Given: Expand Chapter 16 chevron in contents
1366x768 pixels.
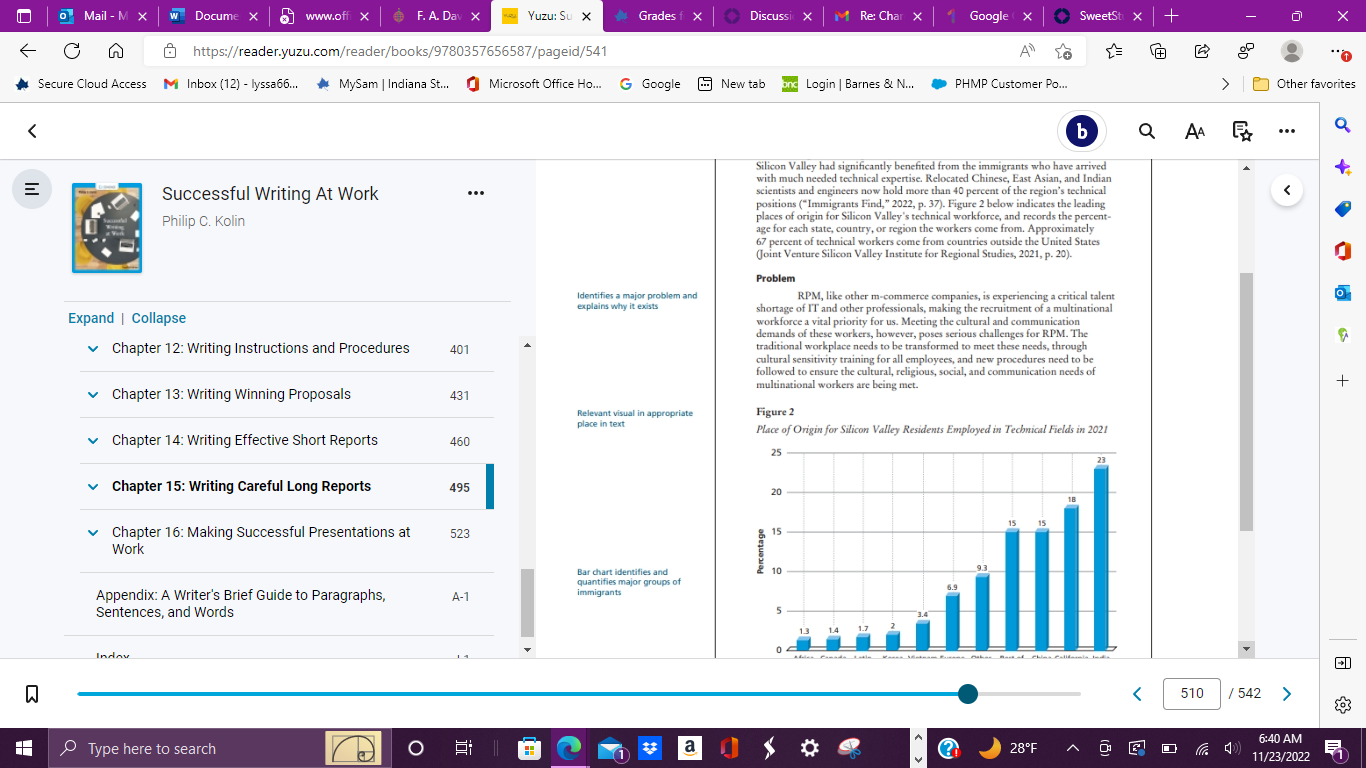Looking at the screenshot, I should pyautogui.click(x=93, y=533).
